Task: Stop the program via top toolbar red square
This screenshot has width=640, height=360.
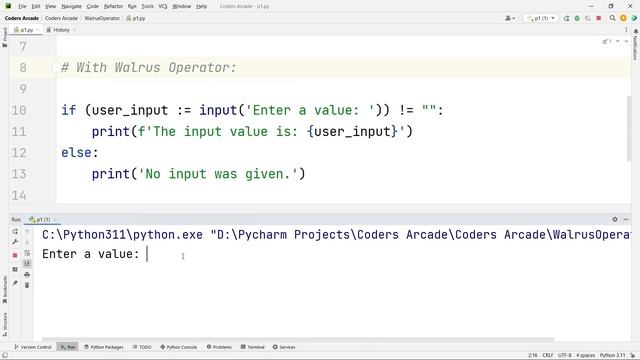Action: [599, 18]
